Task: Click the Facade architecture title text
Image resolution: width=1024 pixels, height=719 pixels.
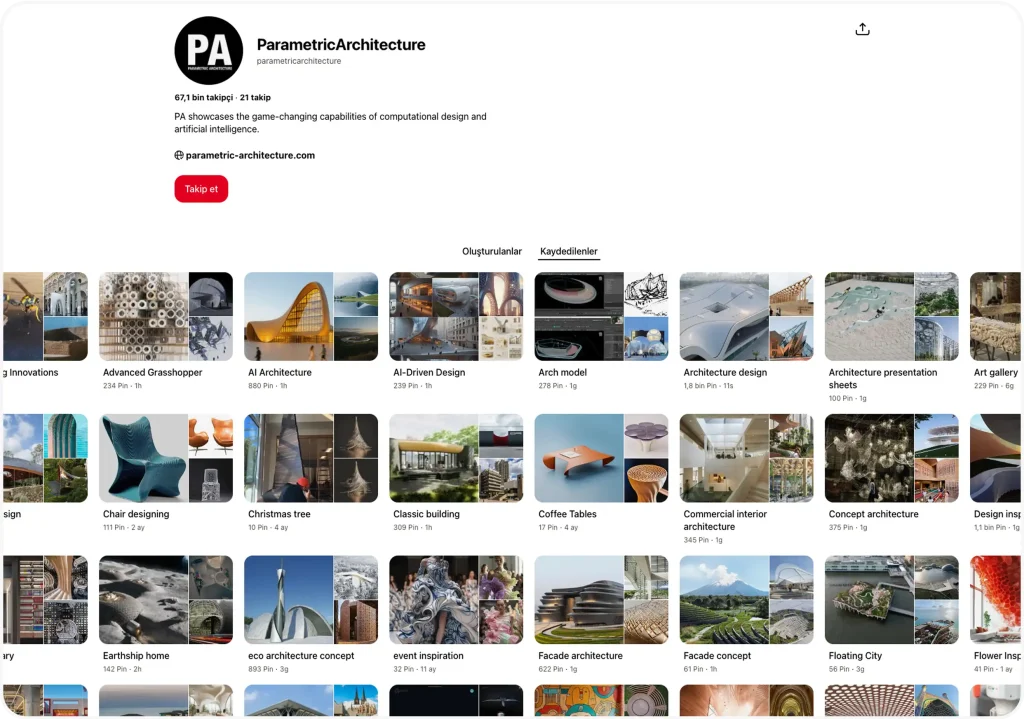Action: pos(580,656)
